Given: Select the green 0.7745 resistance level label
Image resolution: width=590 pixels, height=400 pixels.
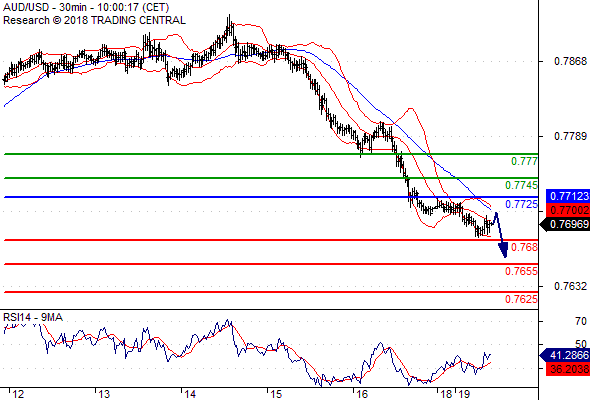Looking at the screenshot, I should pyautogui.click(x=522, y=185).
